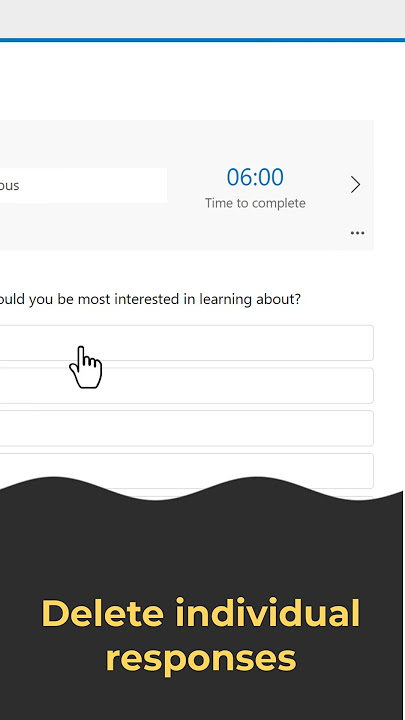Select the third answer option box

coord(186,428)
